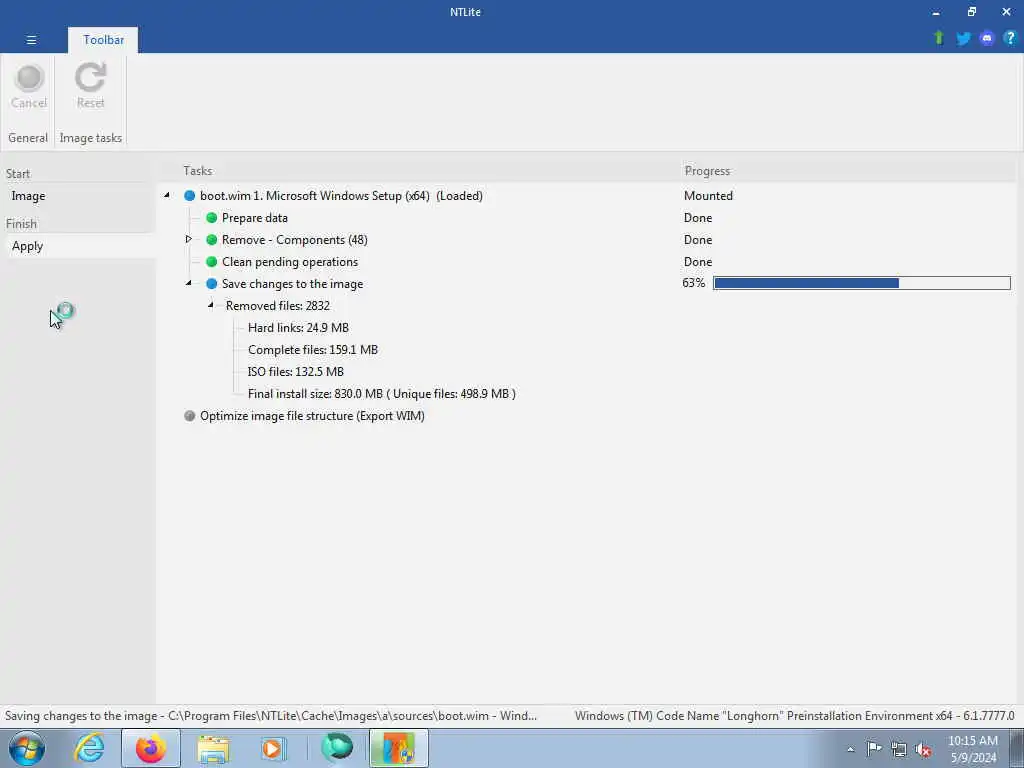
Task: Open the hamburger menu button
Action: point(31,40)
